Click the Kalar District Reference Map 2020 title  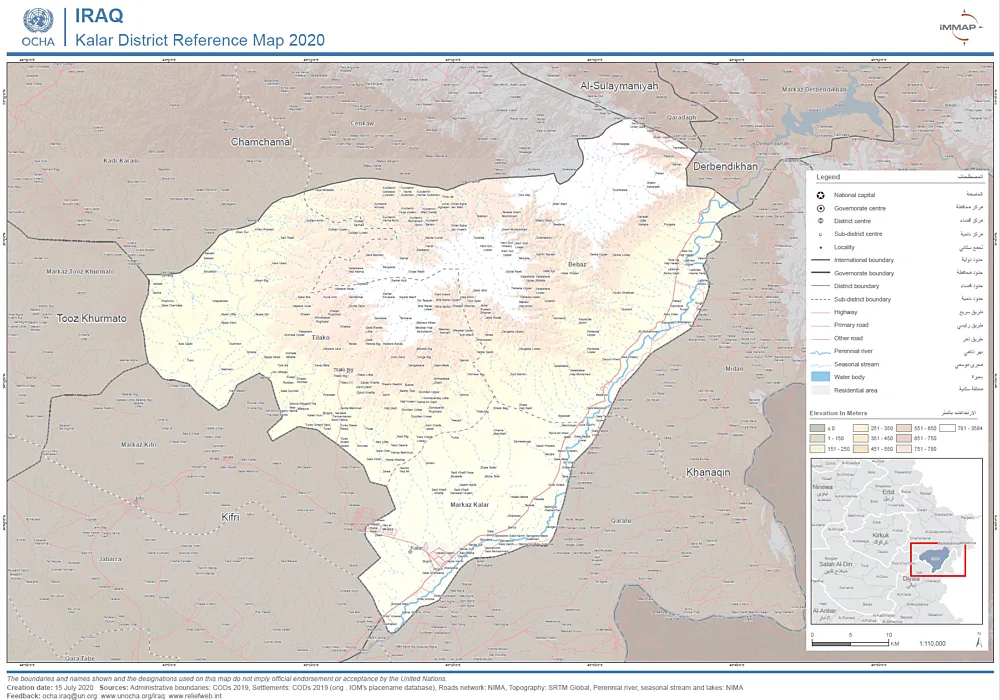click(200, 40)
